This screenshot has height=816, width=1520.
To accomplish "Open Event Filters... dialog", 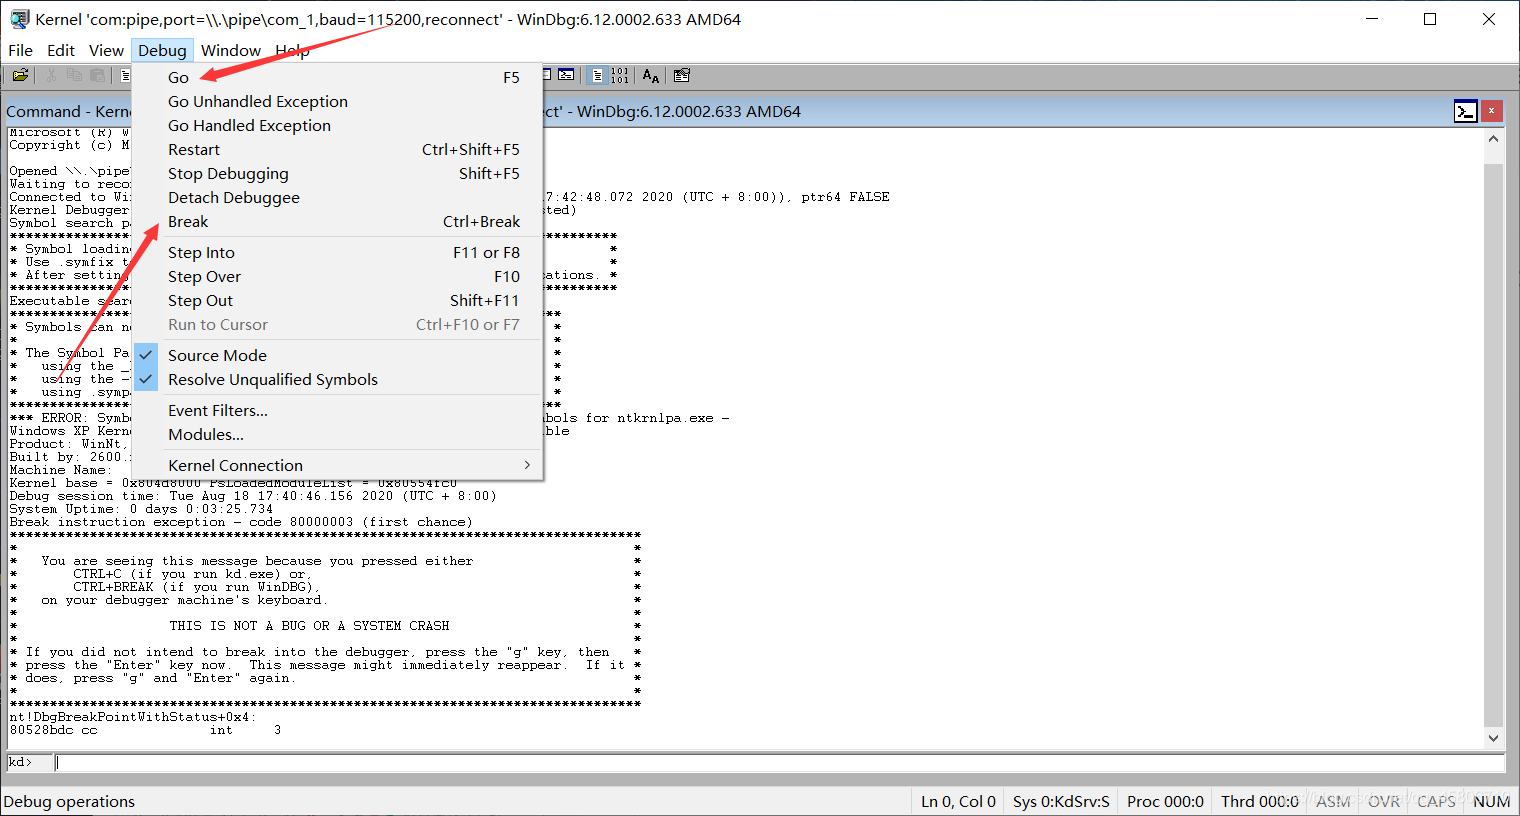I will [x=337, y=410].
